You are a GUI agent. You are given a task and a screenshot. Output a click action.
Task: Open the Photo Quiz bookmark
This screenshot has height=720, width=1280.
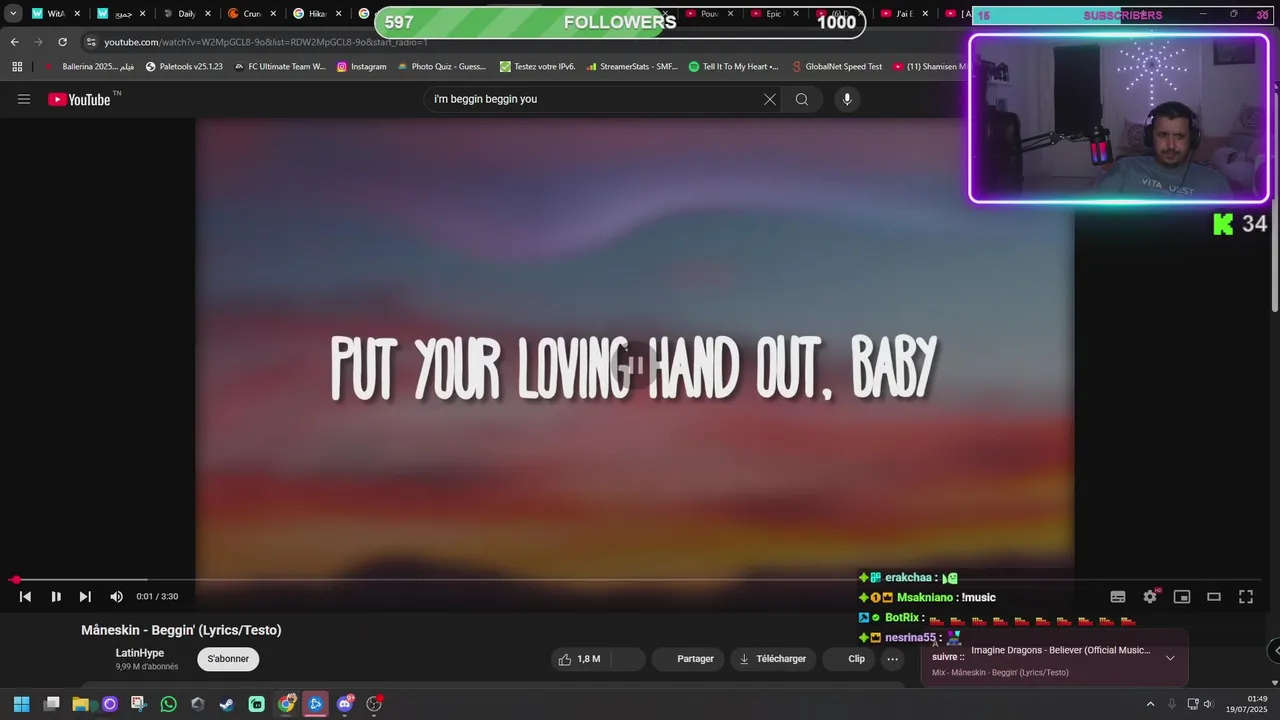pyautogui.click(x=441, y=67)
